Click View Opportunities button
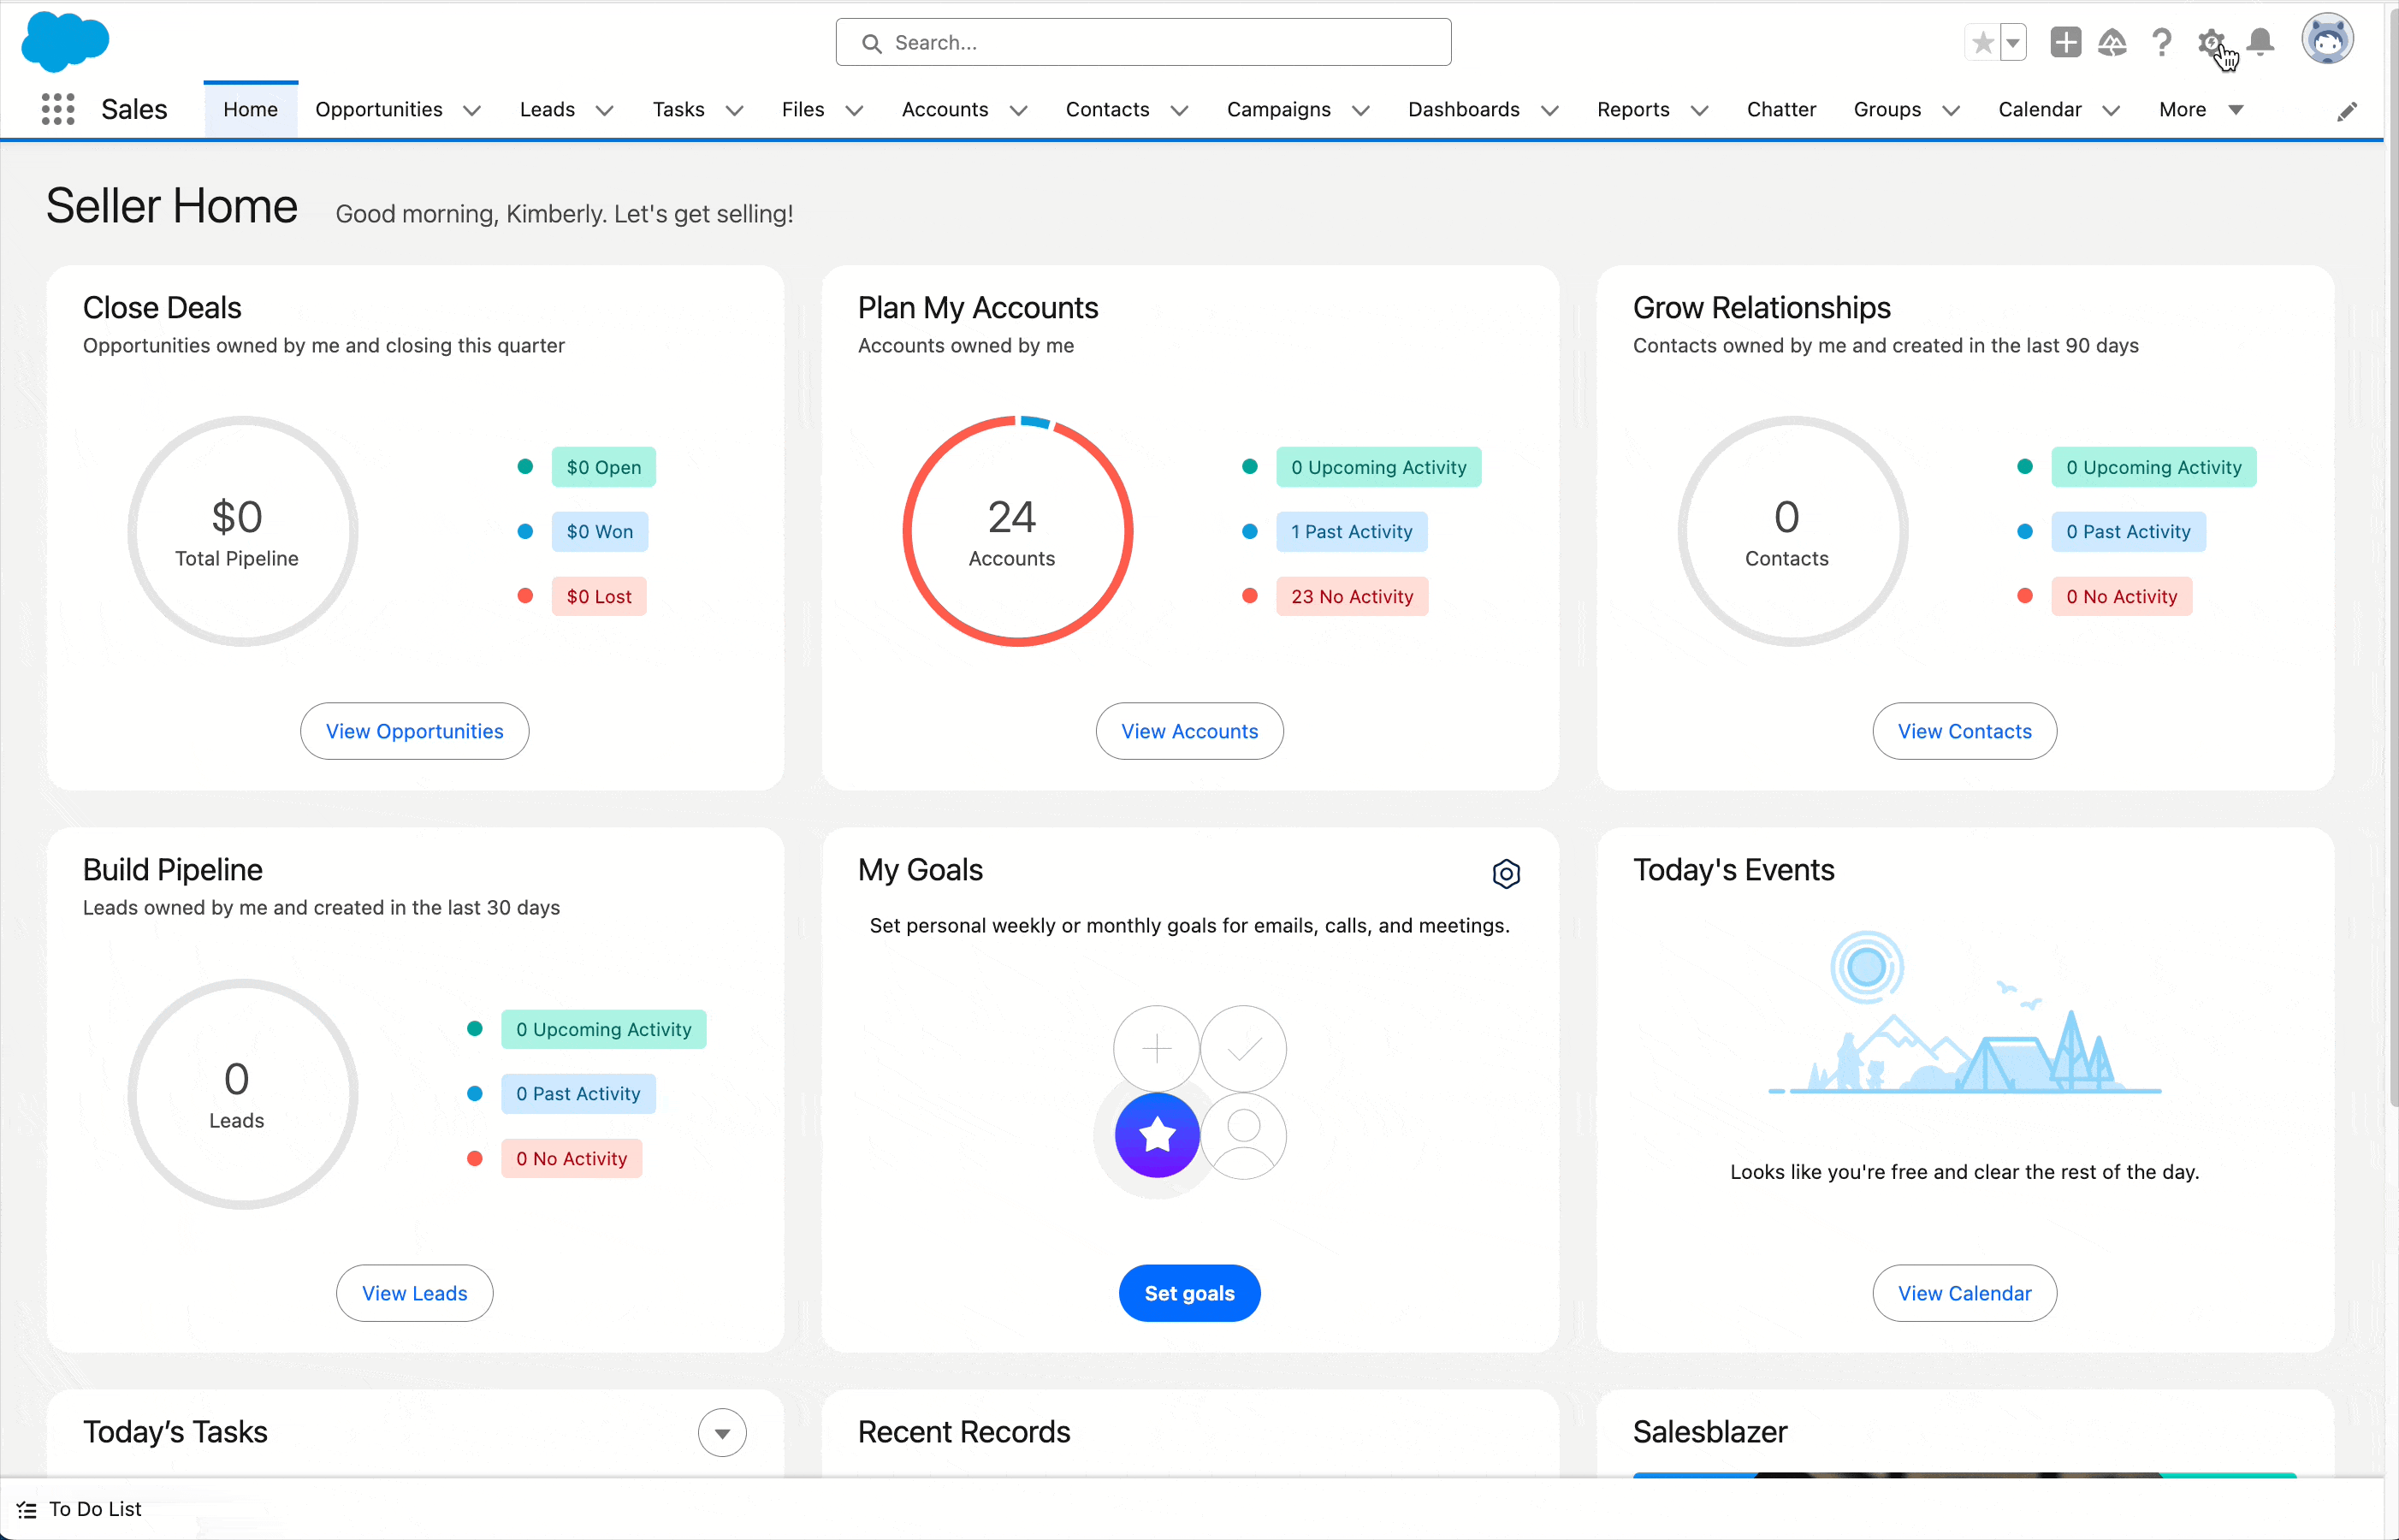 point(414,731)
